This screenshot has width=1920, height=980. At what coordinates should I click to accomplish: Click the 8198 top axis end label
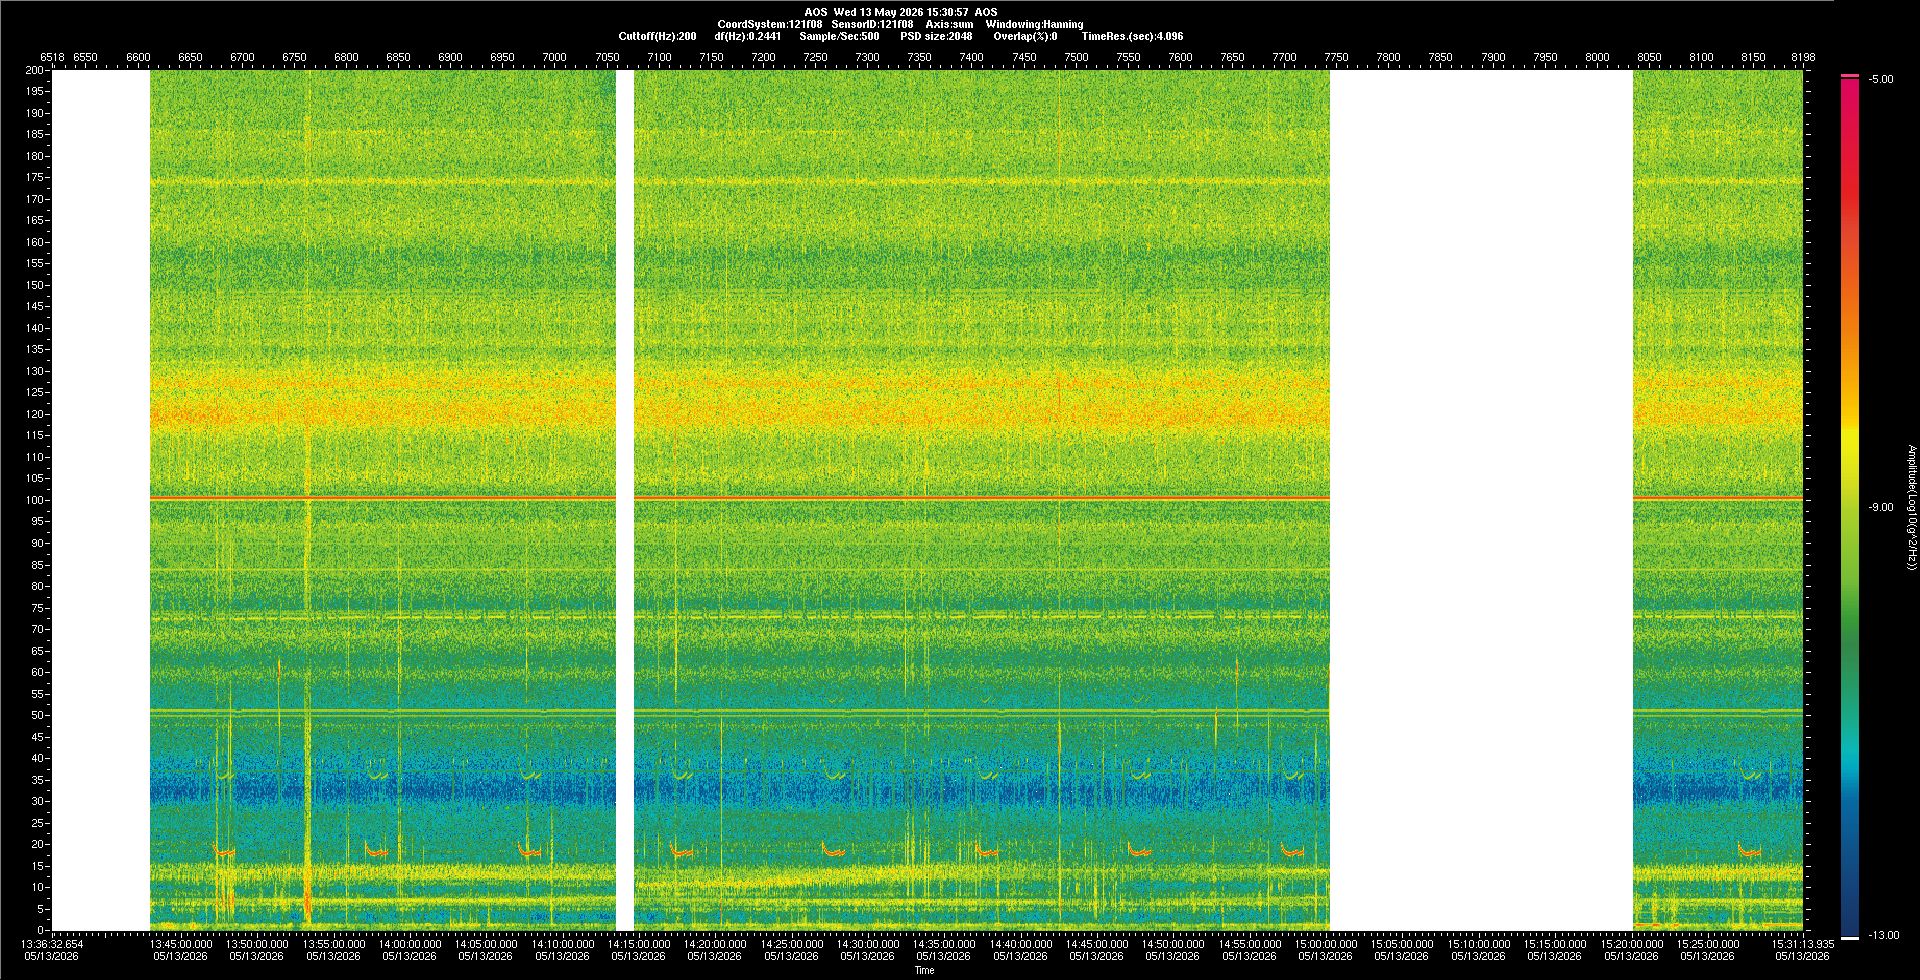tap(1803, 57)
